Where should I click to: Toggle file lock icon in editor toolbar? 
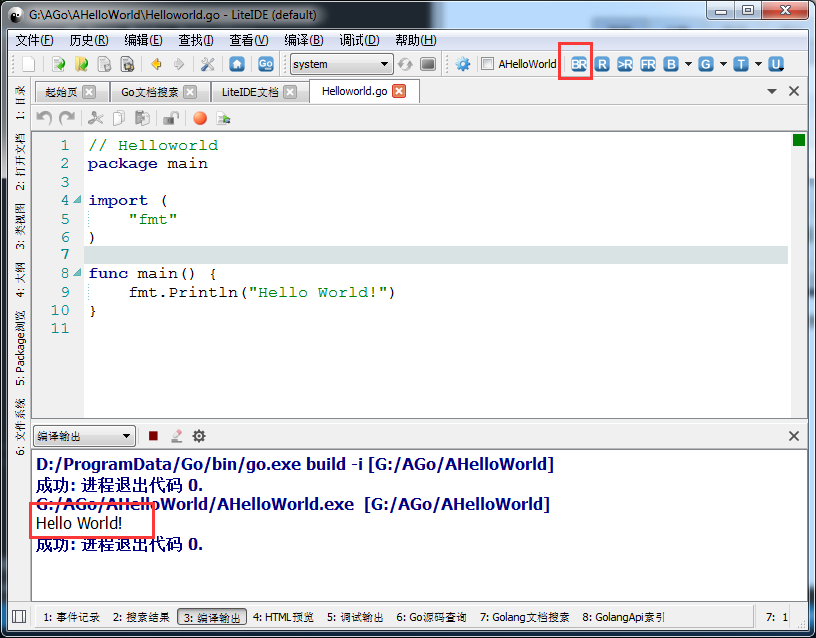point(171,118)
